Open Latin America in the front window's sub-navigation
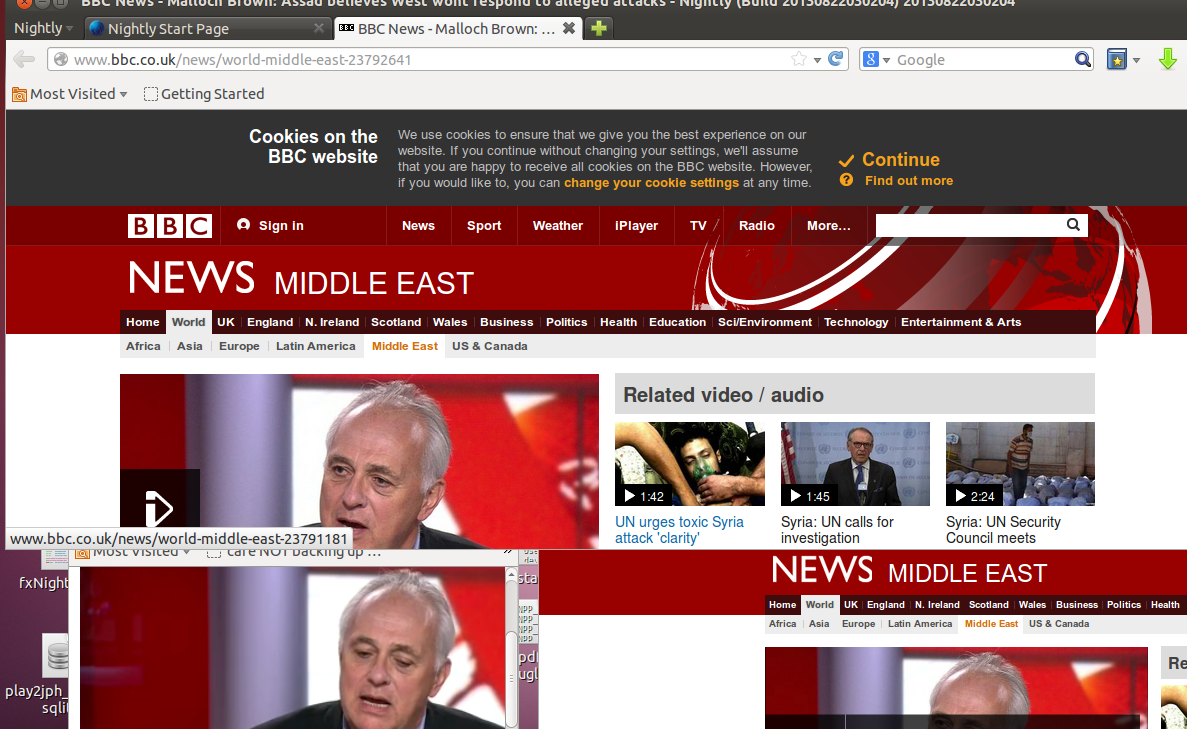The height and width of the screenshot is (729, 1187). (x=315, y=346)
